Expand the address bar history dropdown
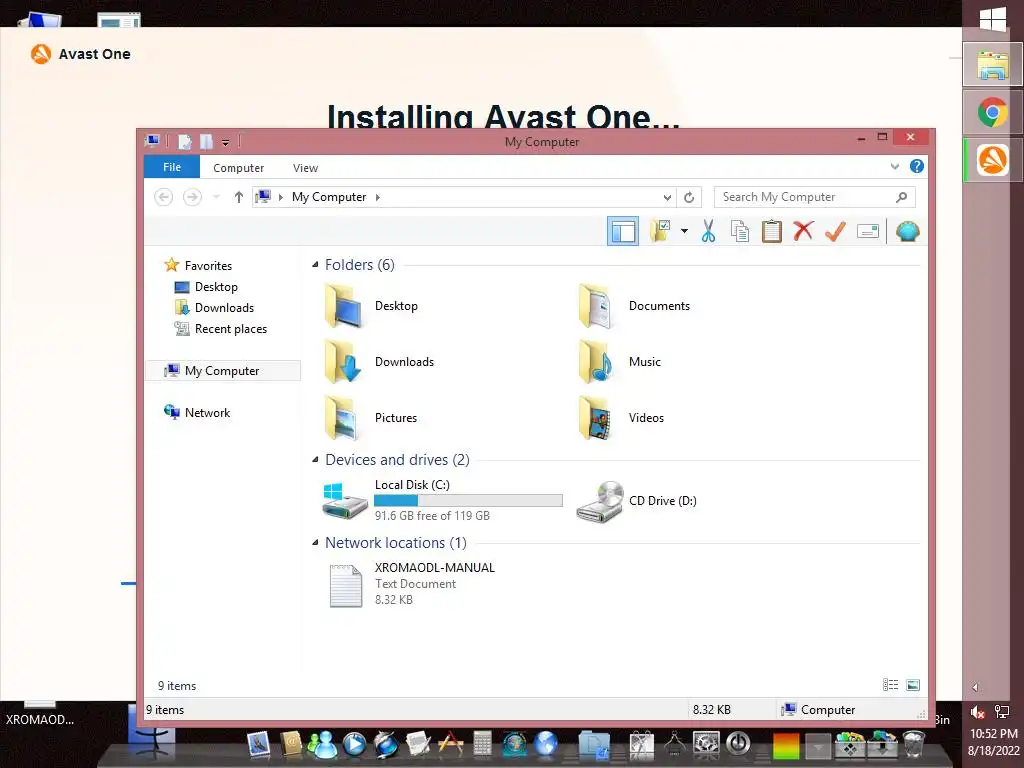This screenshot has height=768, width=1024. pyautogui.click(x=667, y=197)
